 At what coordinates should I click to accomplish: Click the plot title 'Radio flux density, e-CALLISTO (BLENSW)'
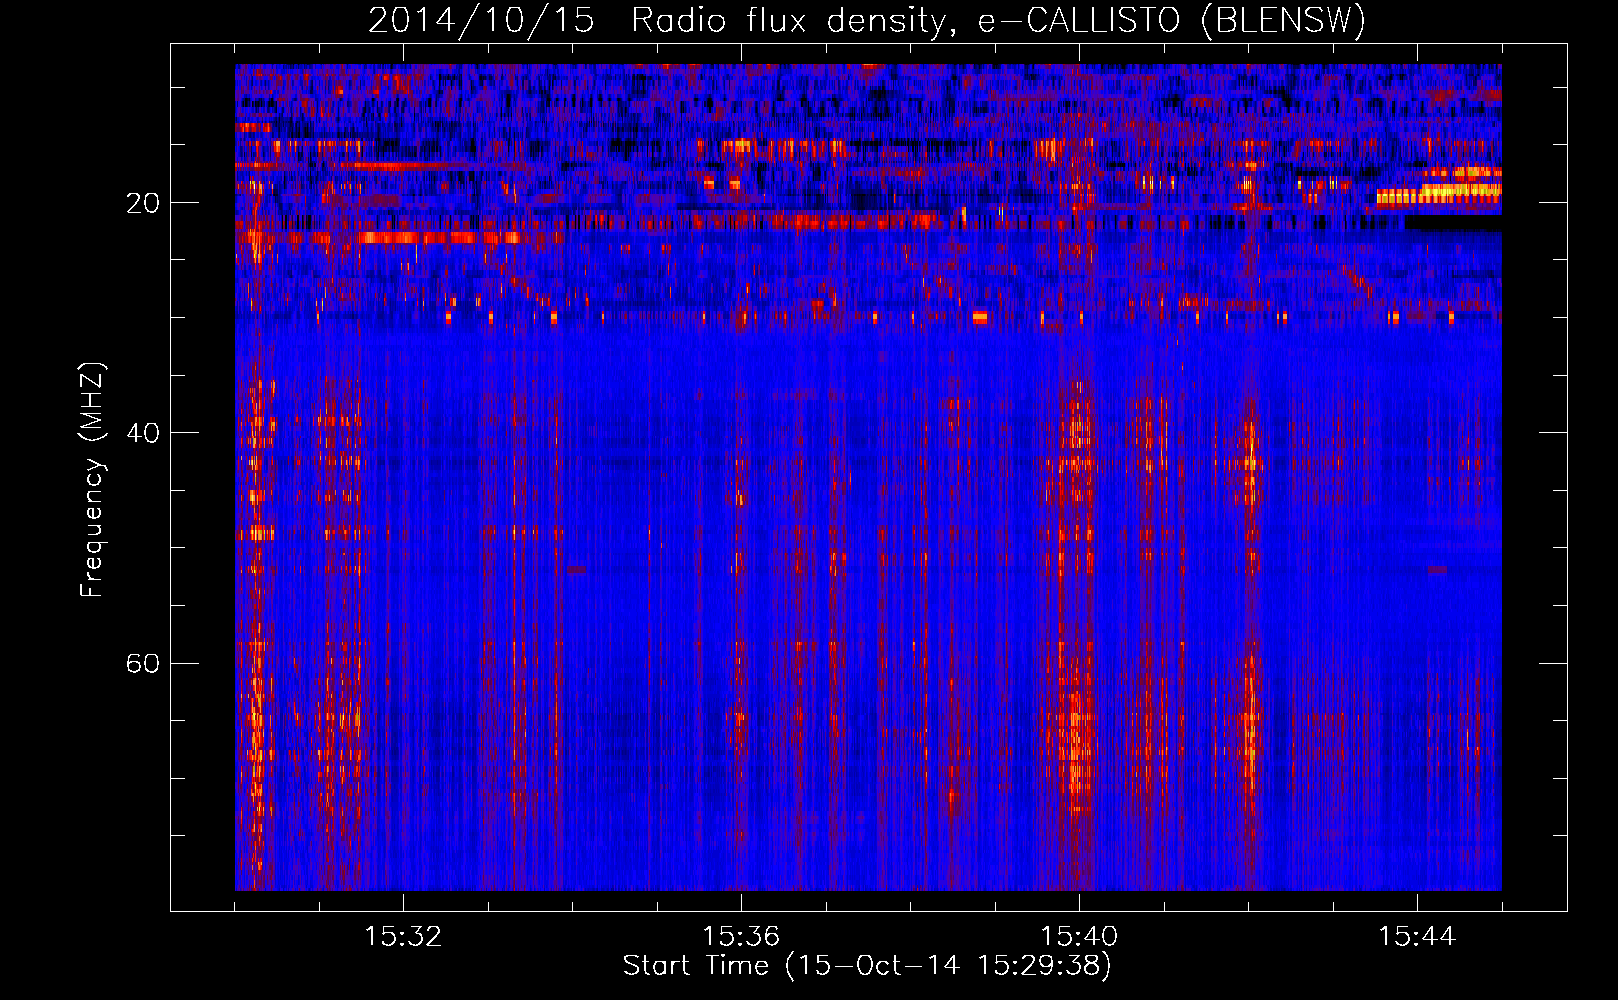998,21
